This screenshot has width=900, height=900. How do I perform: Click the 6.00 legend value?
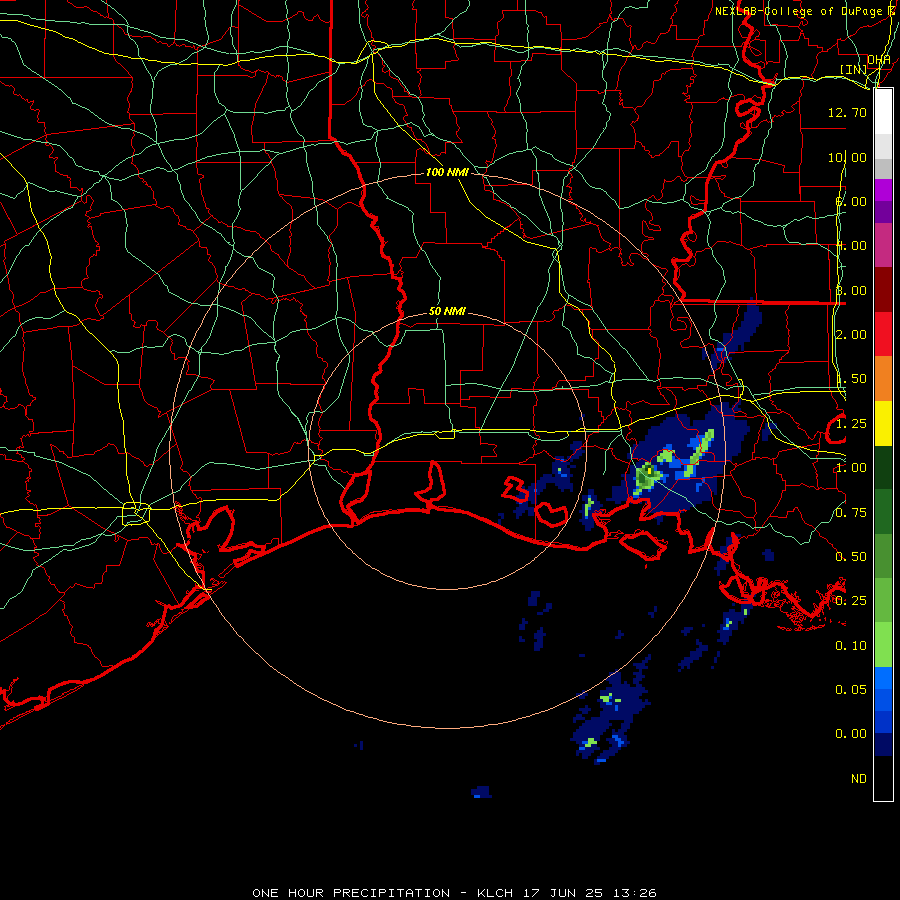(851, 201)
